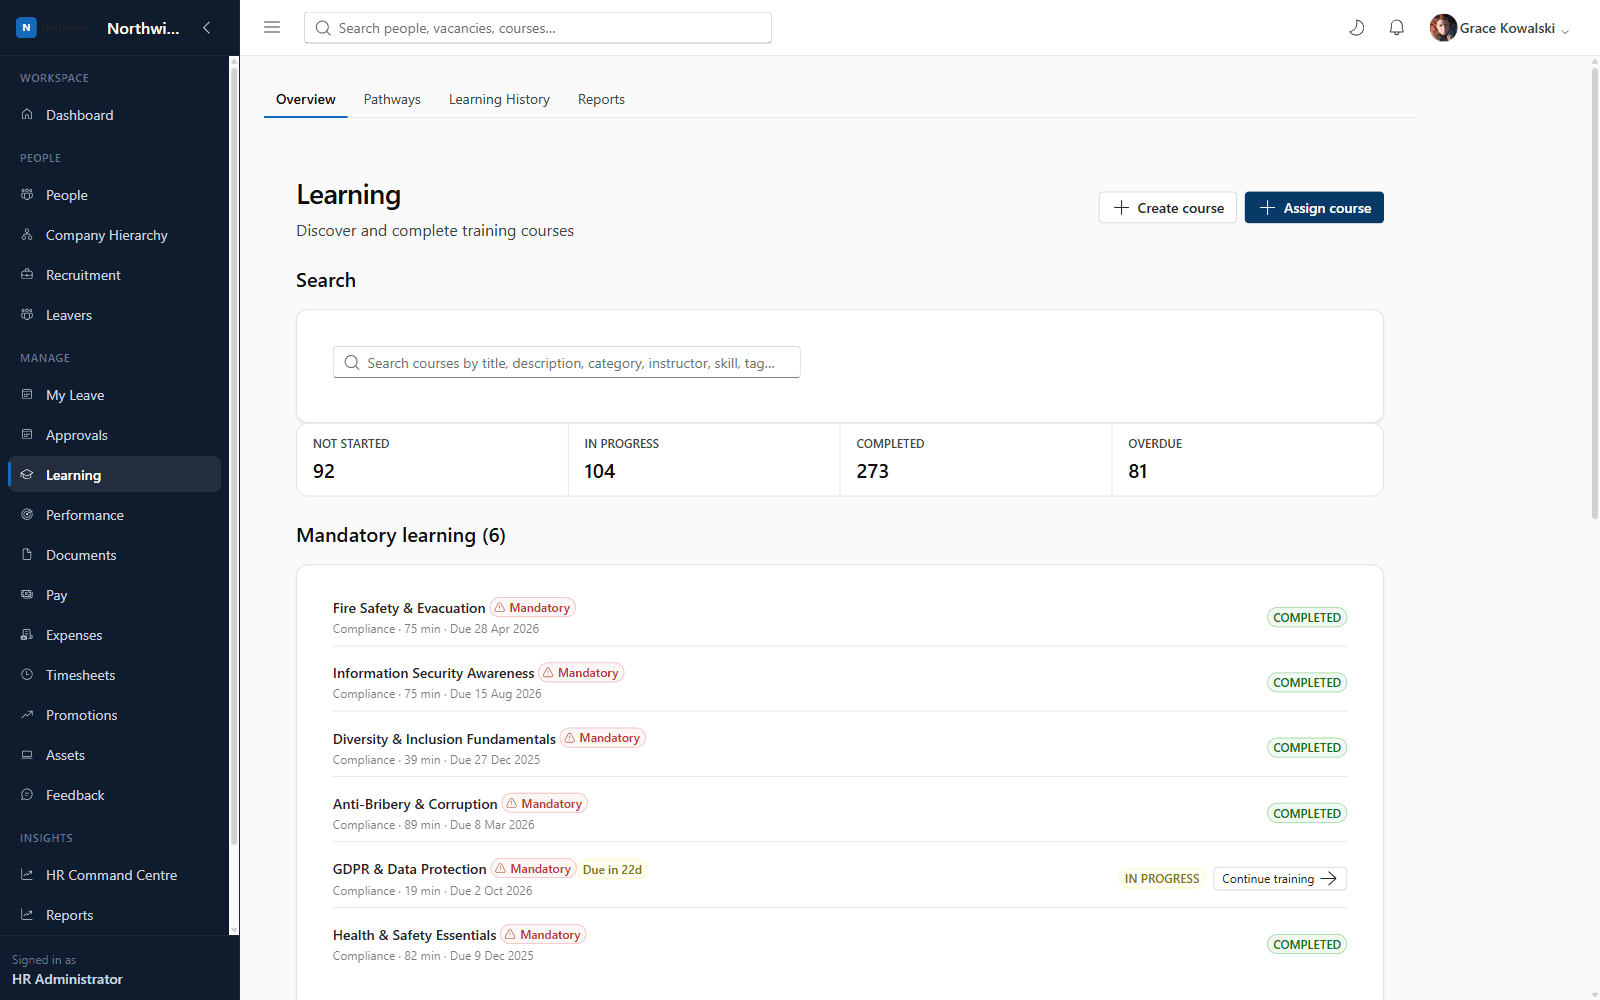
Task: Open Fire Safety & Evacuation course
Action: [409, 608]
